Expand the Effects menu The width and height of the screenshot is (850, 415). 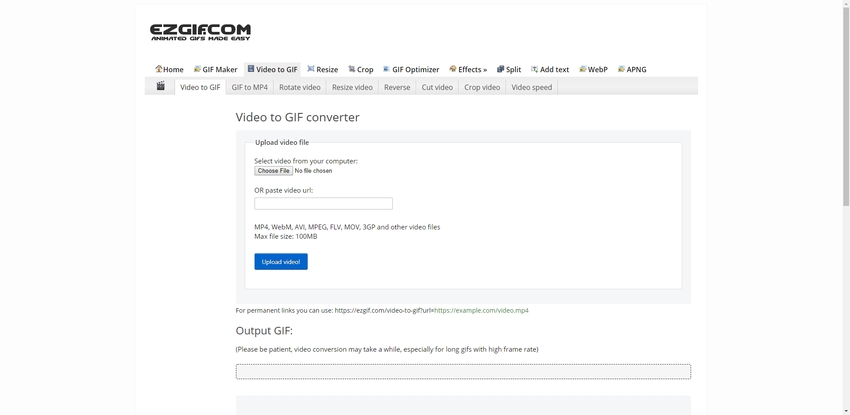(x=468, y=69)
